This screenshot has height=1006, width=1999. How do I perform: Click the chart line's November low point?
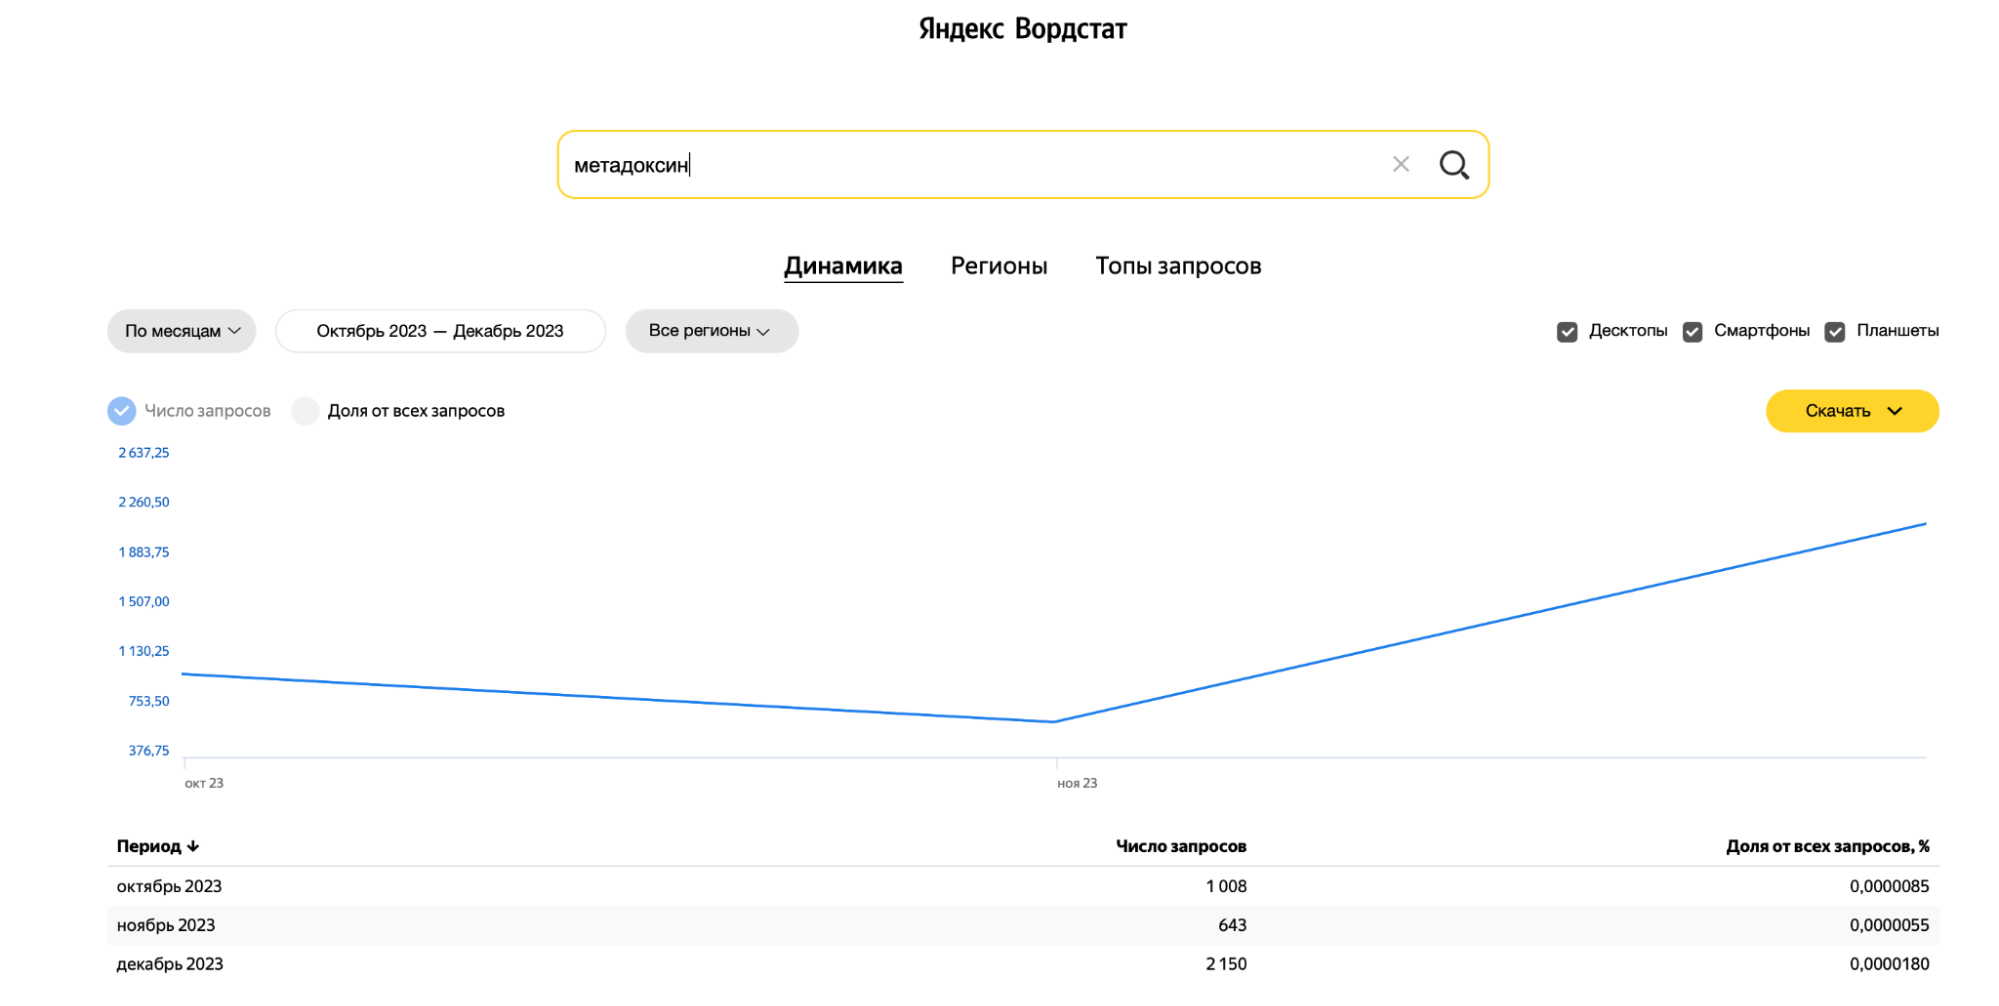(x=1055, y=721)
